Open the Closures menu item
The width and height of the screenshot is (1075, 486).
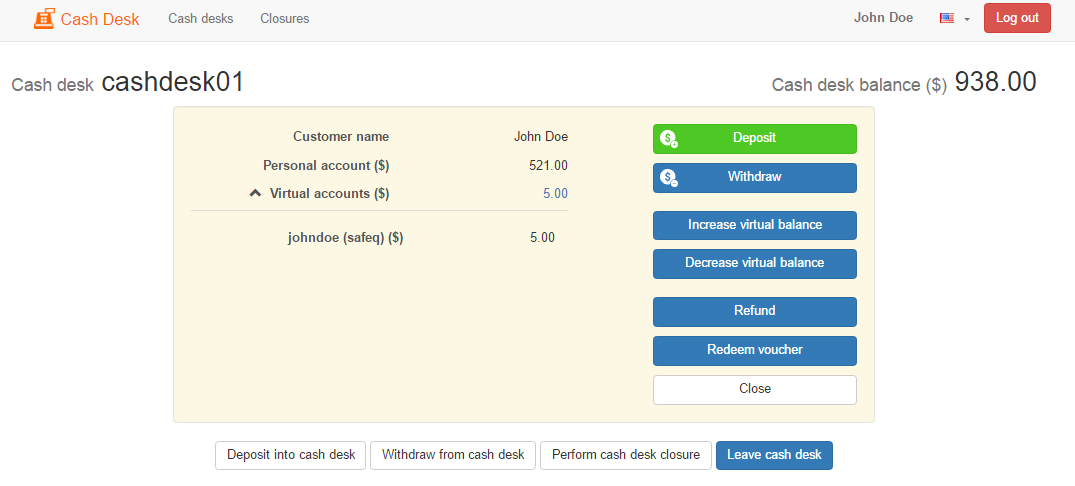tap(284, 19)
